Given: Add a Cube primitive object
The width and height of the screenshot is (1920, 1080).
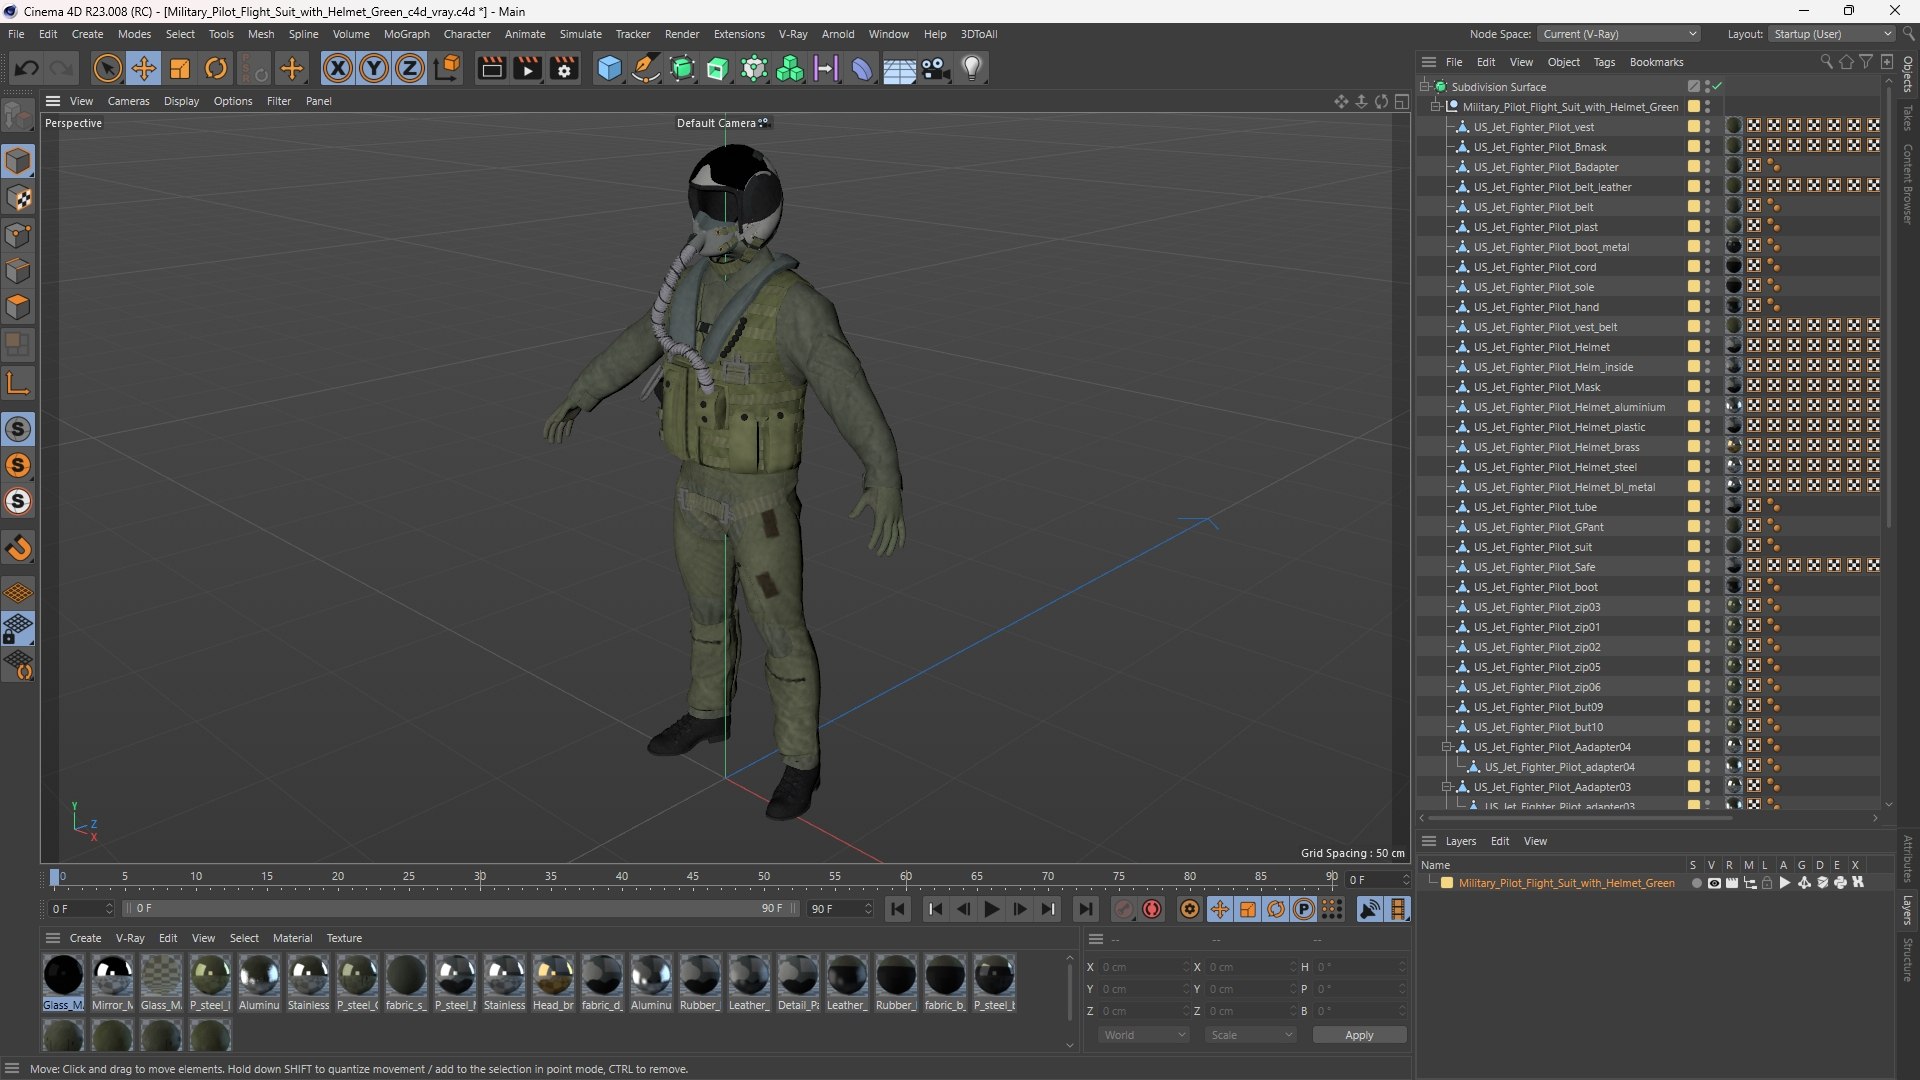Looking at the screenshot, I should tap(609, 68).
